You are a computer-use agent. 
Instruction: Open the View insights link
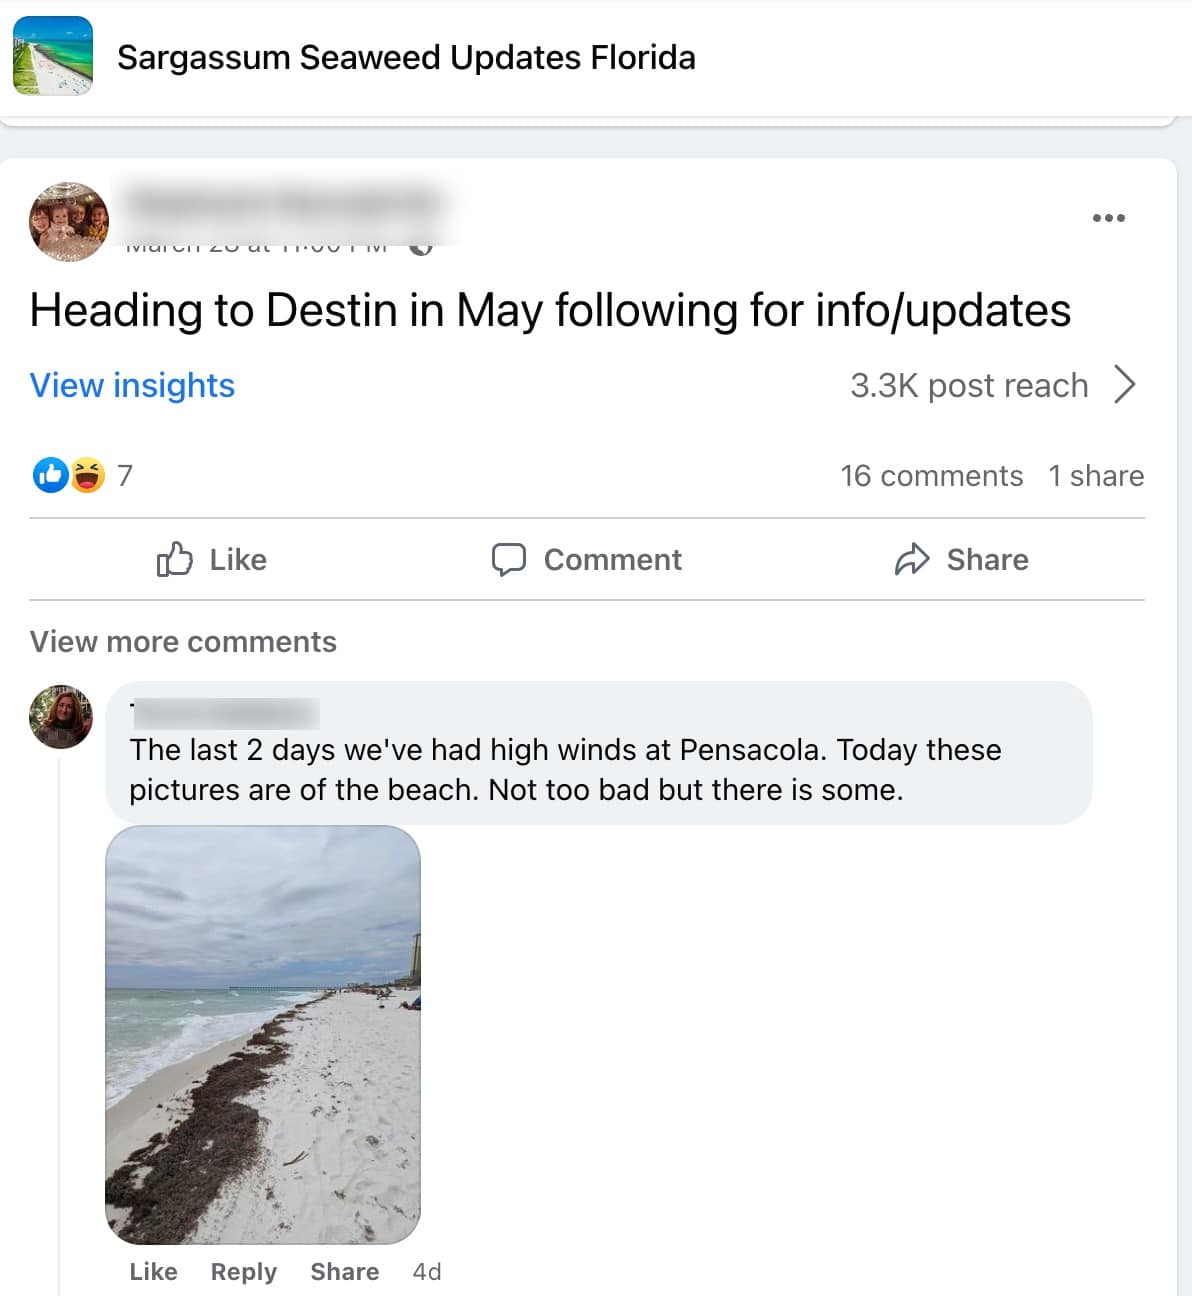pyautogui.click(x=132, y=385)
